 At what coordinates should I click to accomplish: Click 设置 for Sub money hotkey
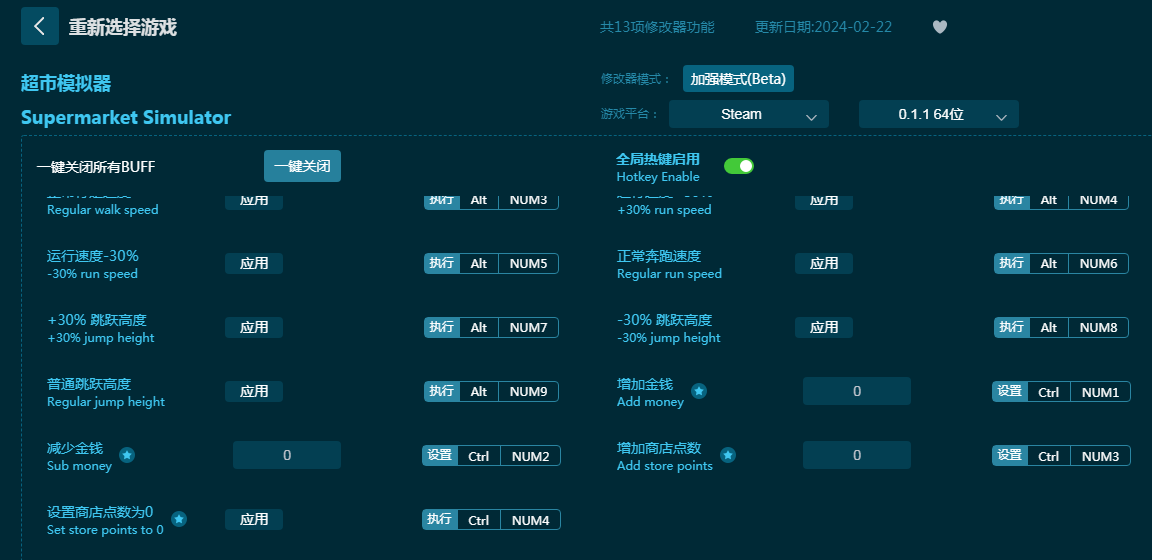click(x=439, y=456)
